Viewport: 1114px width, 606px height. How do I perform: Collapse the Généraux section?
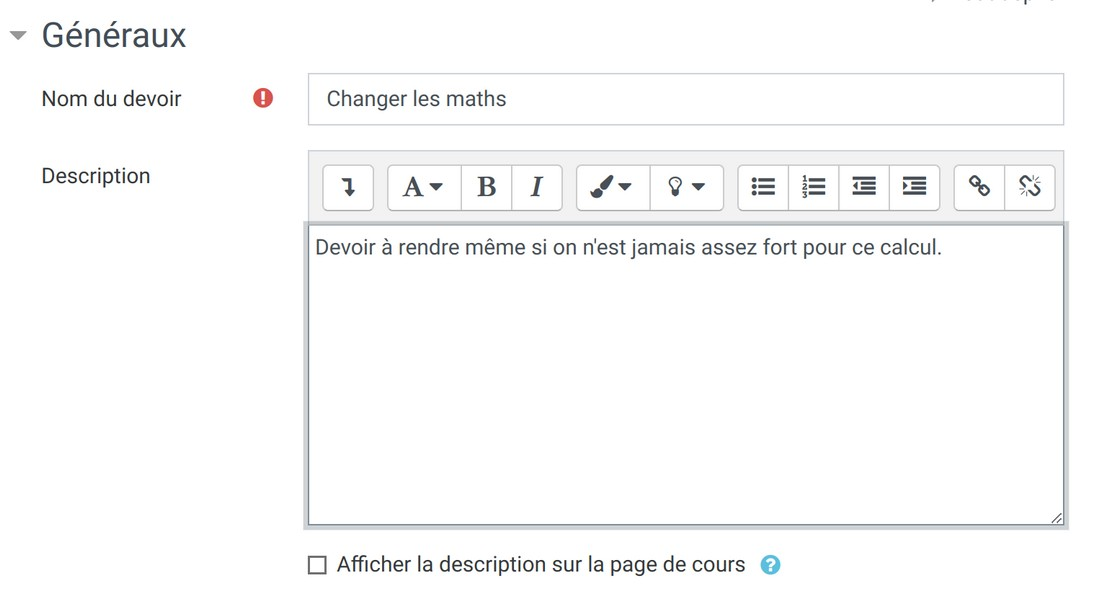pyautogui.click(x=17, y=36)
